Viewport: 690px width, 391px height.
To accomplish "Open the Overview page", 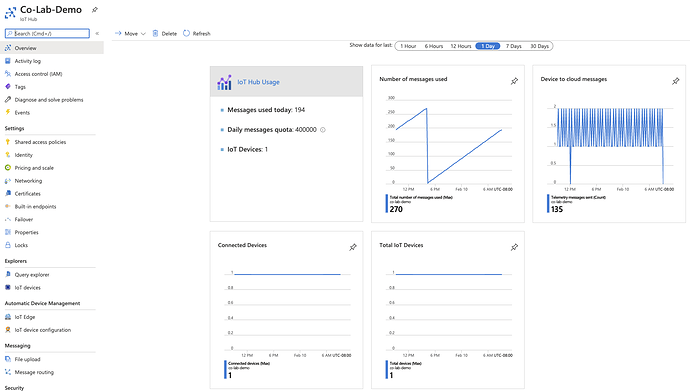I will [52, 48].
